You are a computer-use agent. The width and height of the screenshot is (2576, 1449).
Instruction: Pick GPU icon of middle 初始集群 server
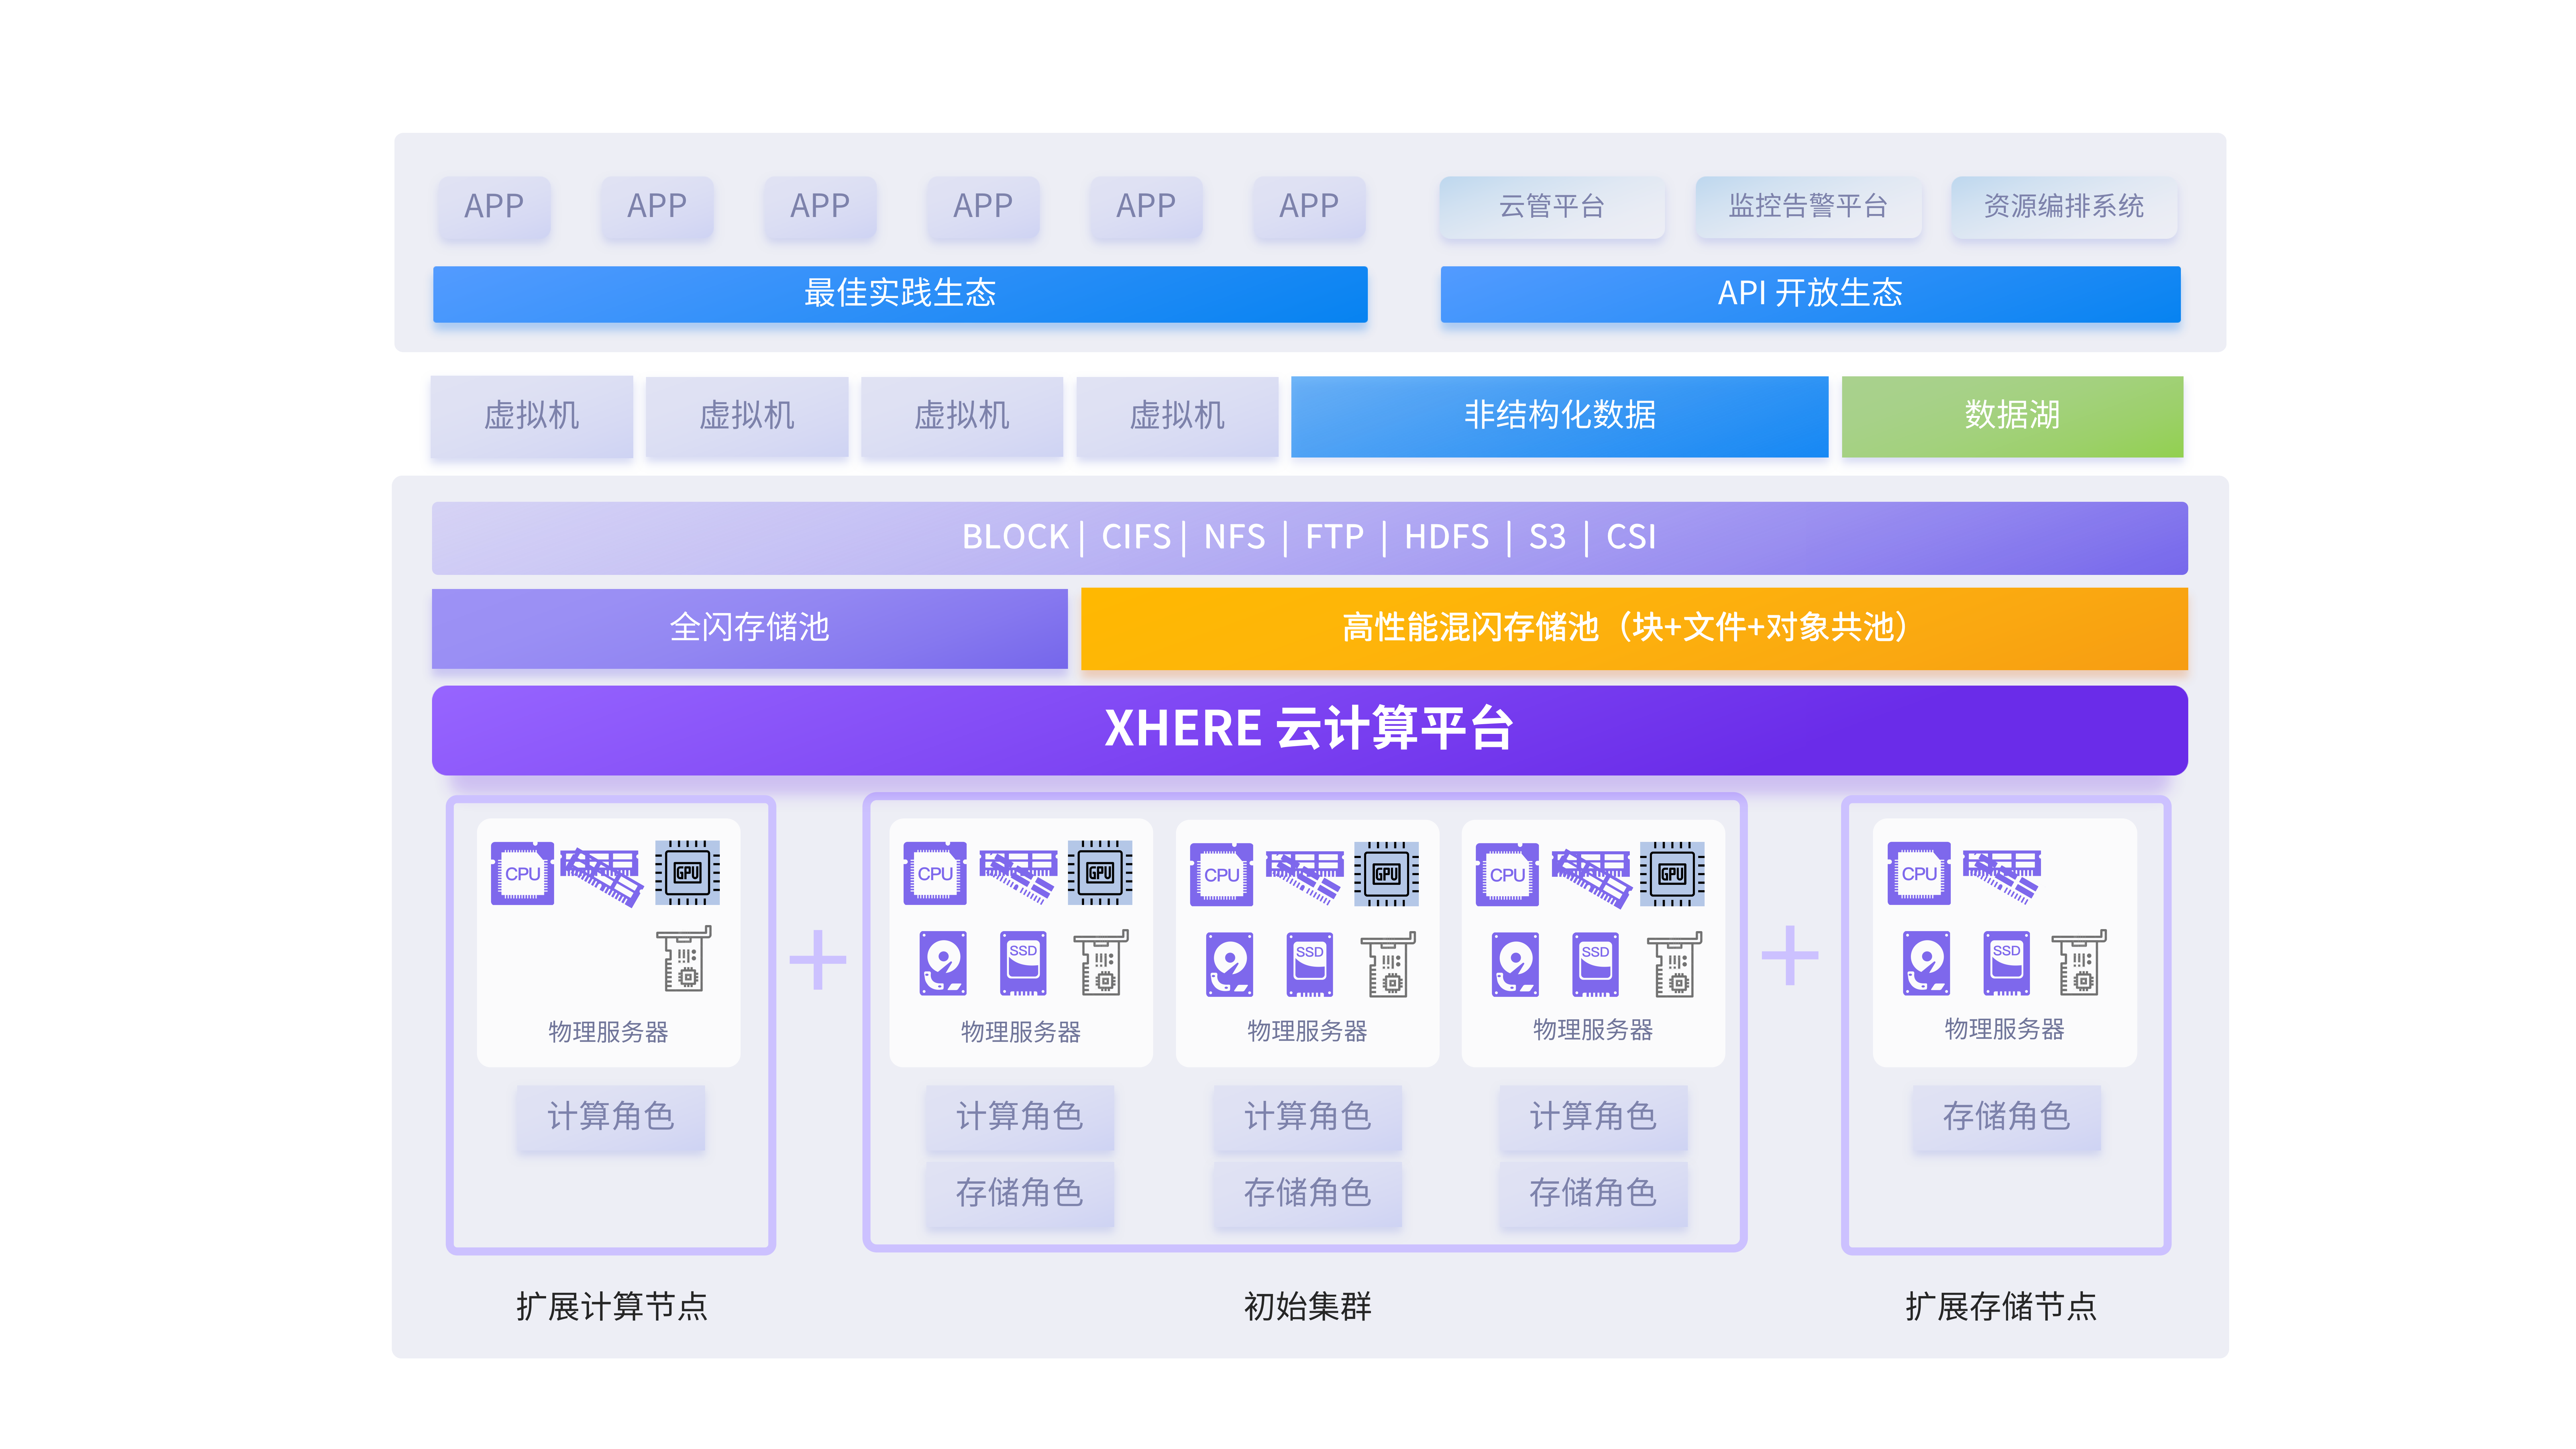1386,874
